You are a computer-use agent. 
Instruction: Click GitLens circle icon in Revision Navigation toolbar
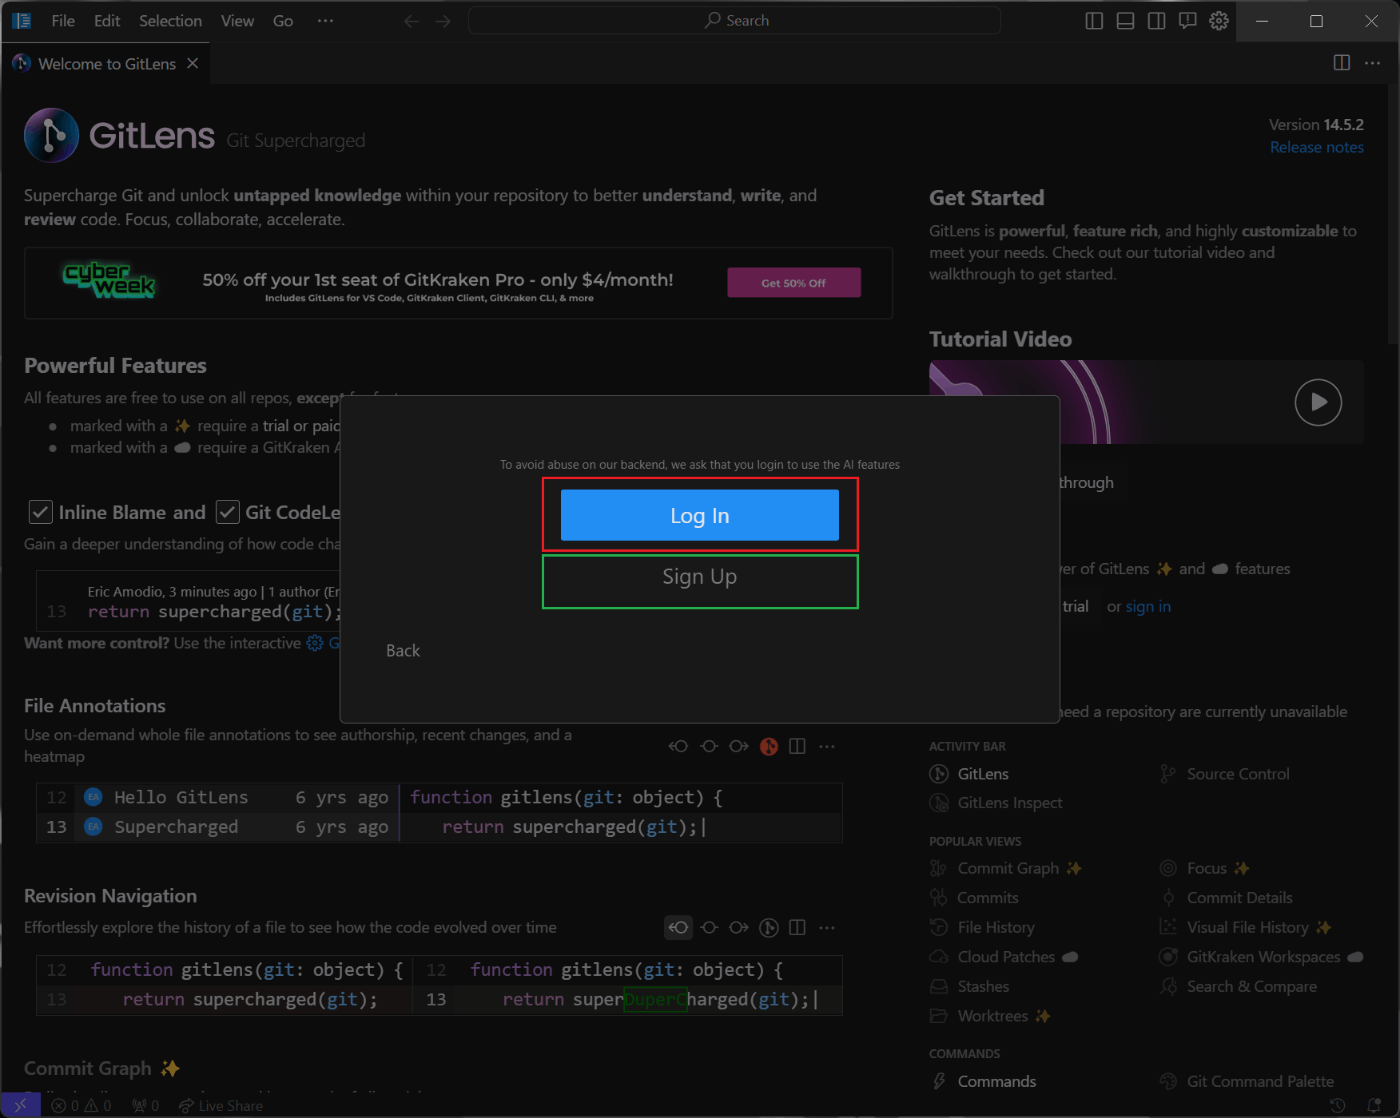768,927
